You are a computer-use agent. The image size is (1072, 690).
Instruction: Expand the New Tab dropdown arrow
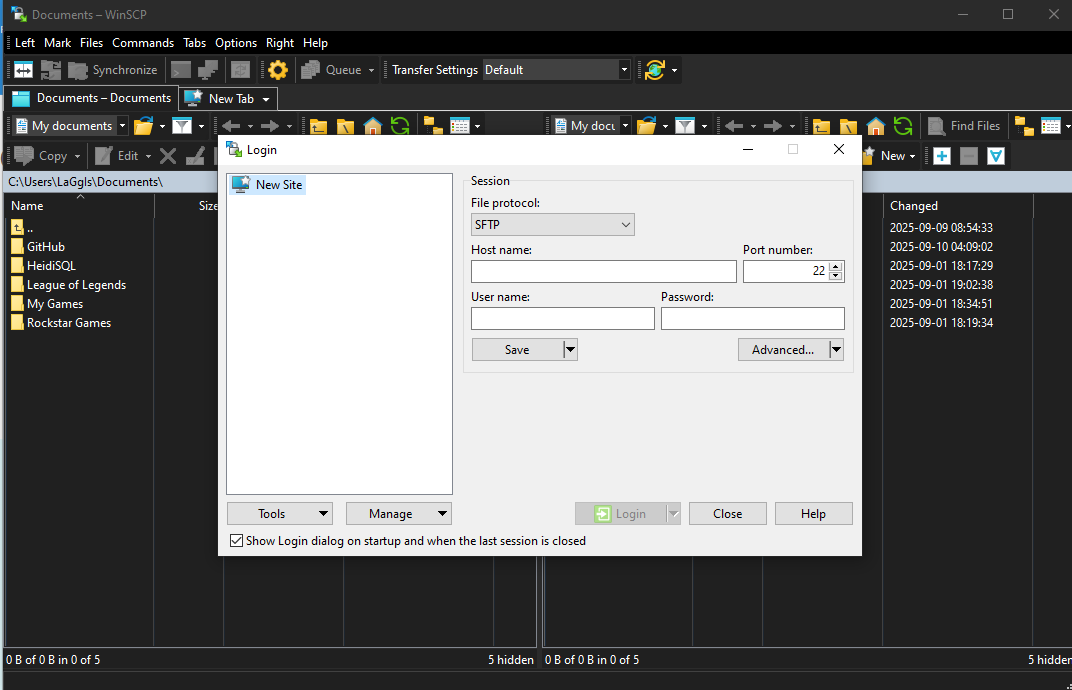[x=266, y=99]
